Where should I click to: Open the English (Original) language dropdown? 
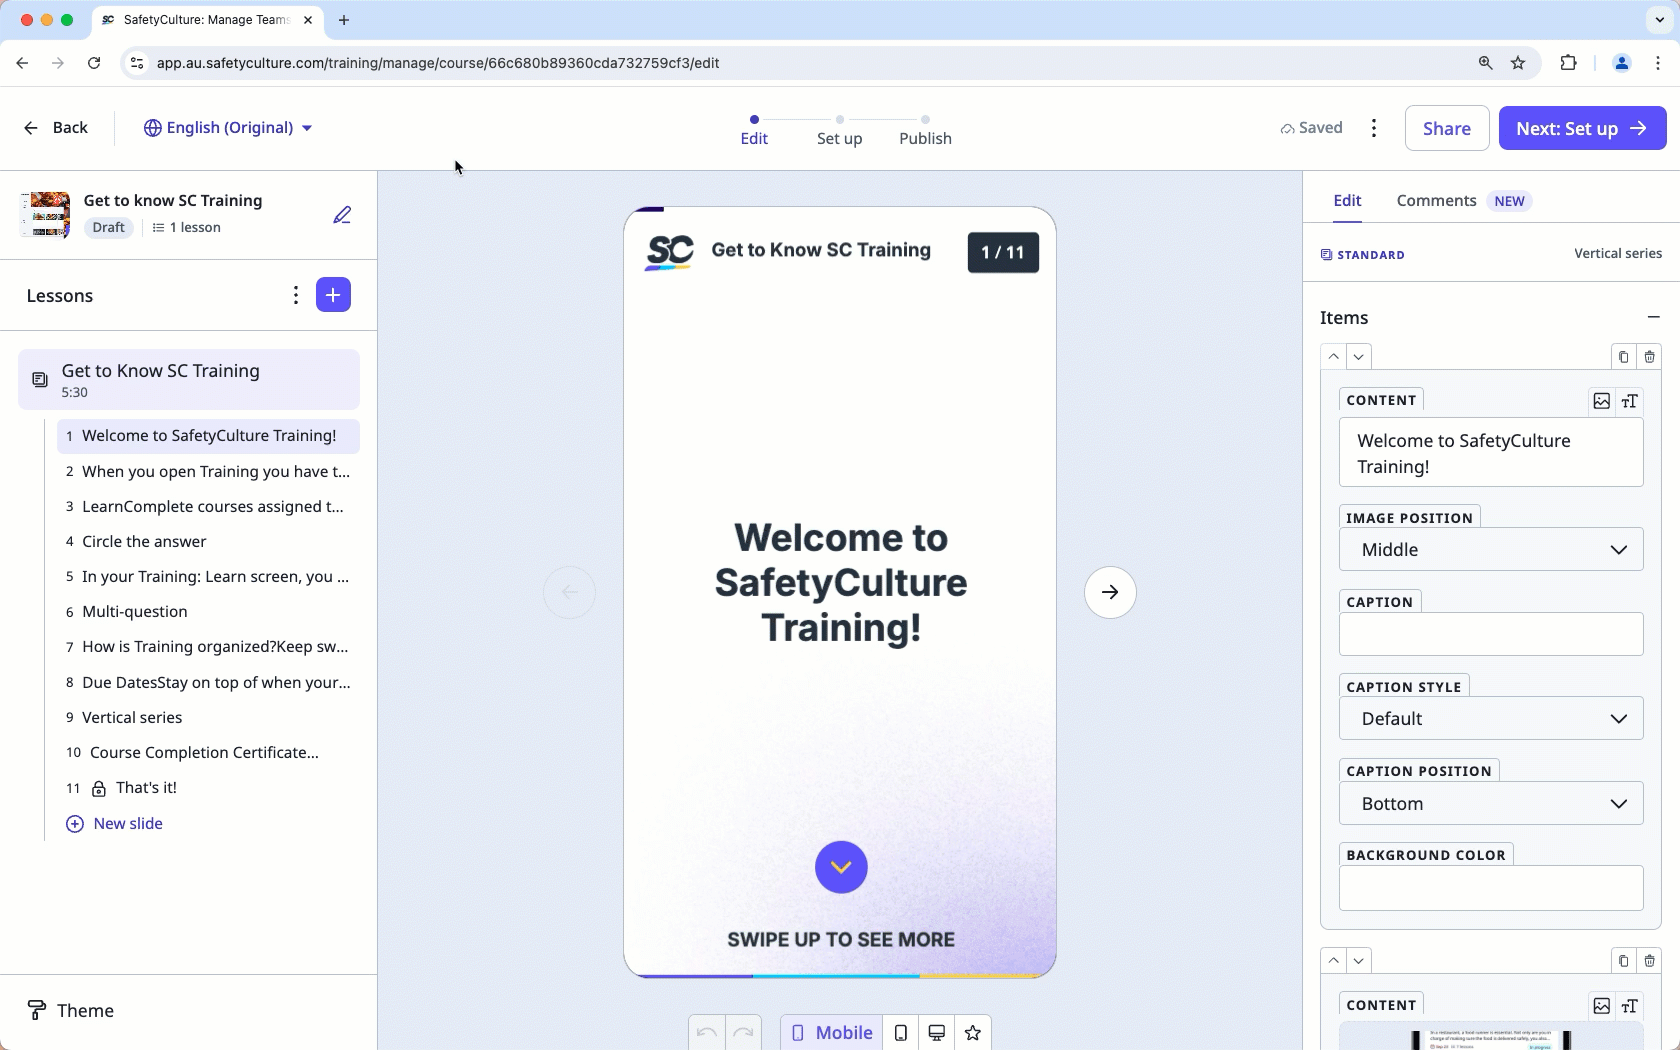pos(228,127)
